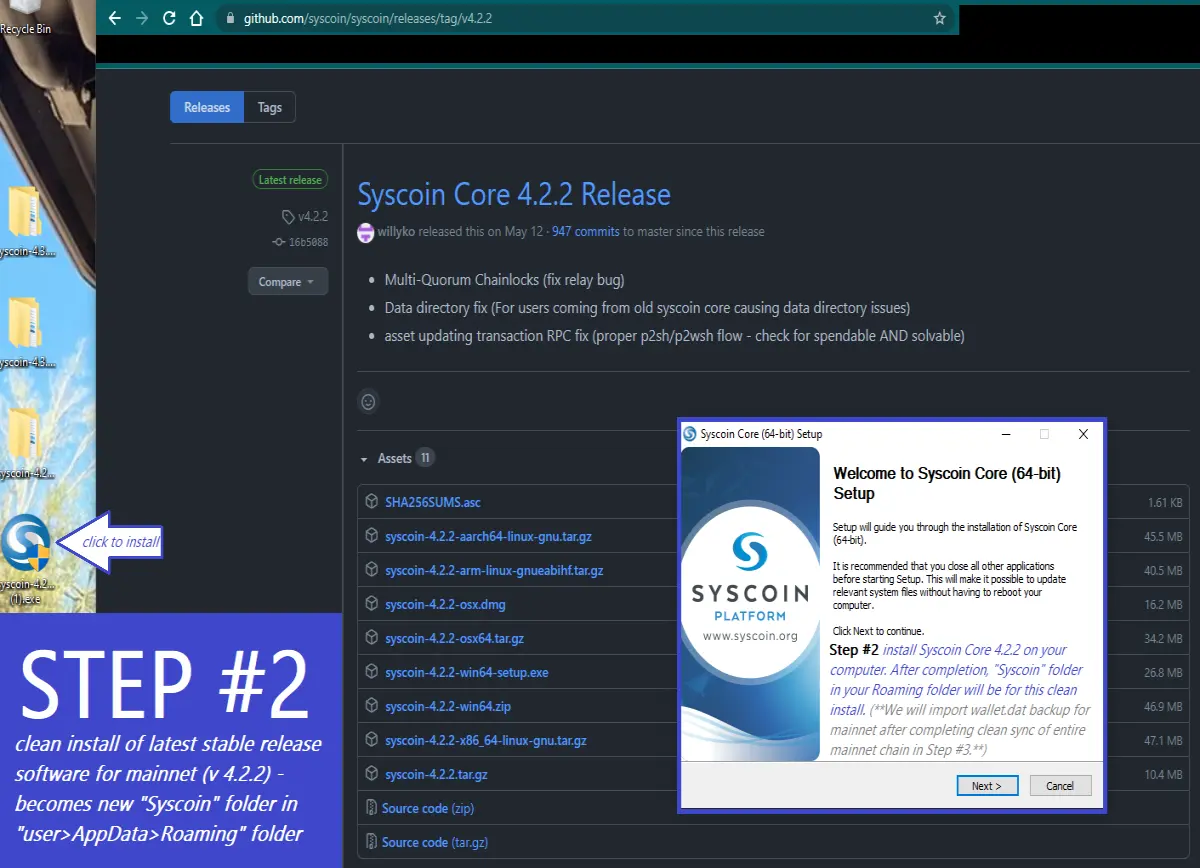This screenshot has width=1200, height=868.
Task: Download syscoin-4.2.2-osx.dmg
Action: [x=447, y=604]
